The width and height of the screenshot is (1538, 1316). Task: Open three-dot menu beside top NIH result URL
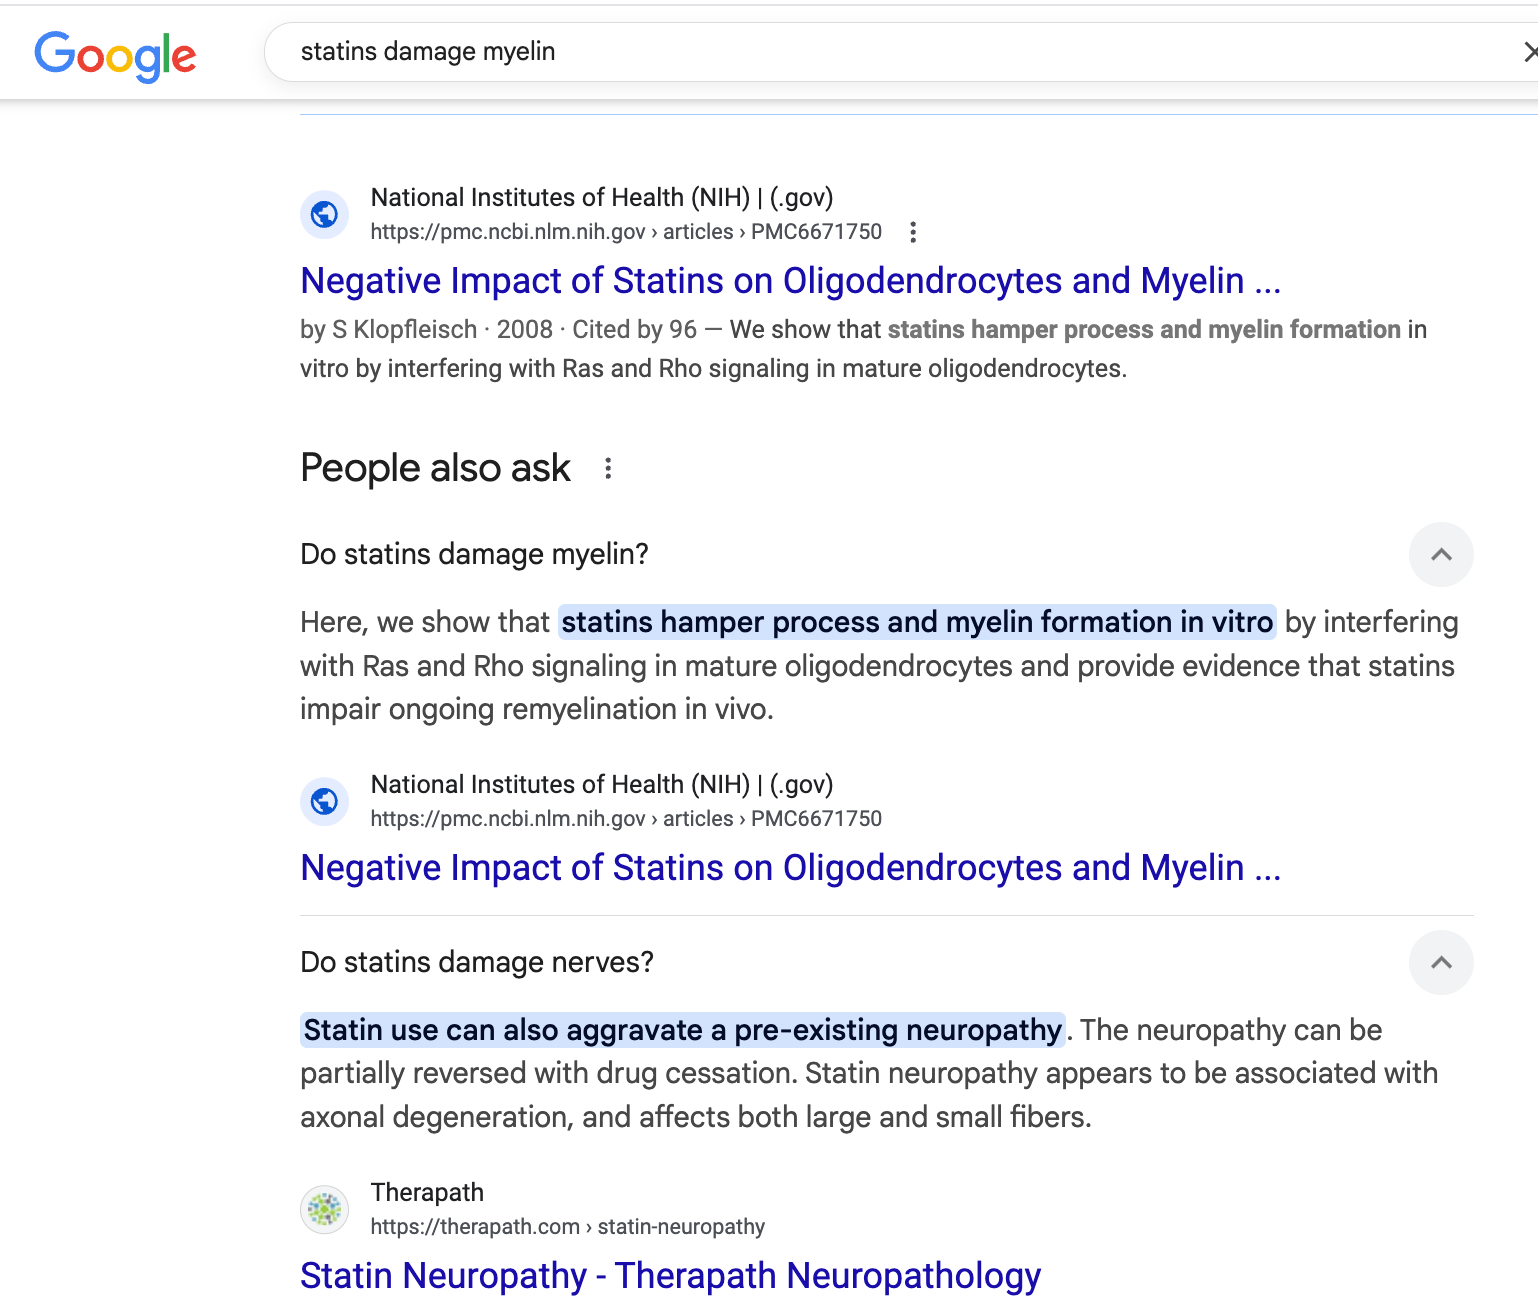point(912,232)
